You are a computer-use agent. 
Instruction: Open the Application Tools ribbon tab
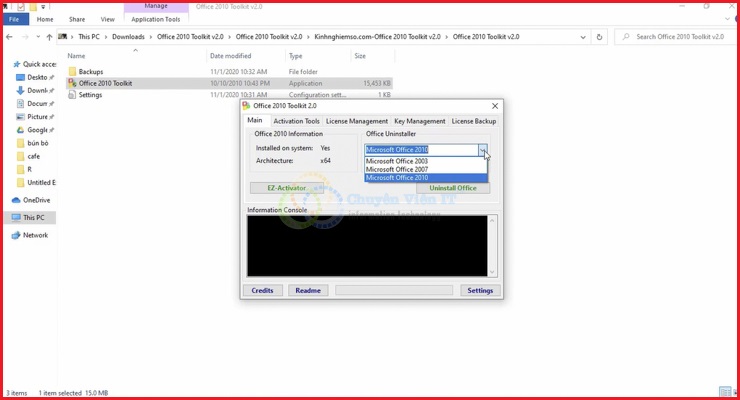pyautogui.click(x=156, y=19)
